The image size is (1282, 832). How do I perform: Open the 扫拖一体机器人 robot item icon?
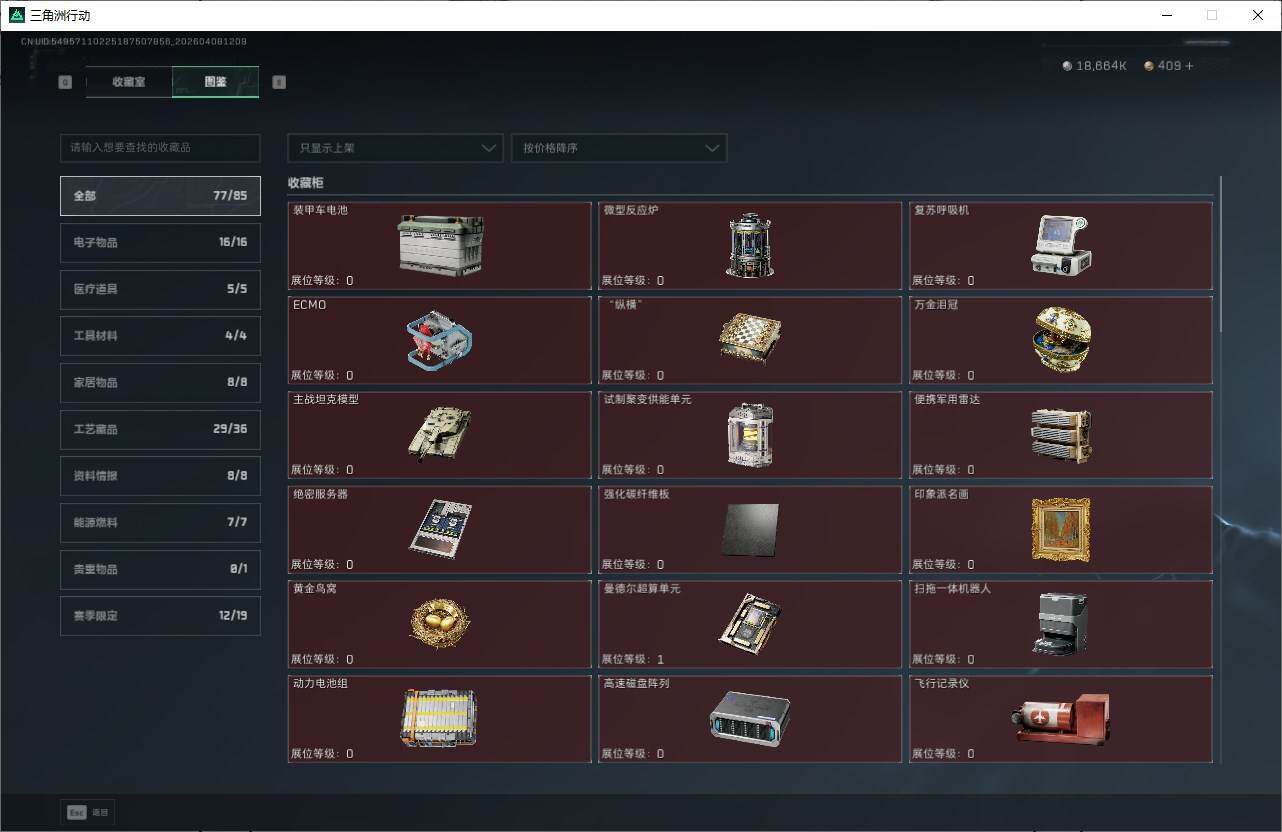1061,623
